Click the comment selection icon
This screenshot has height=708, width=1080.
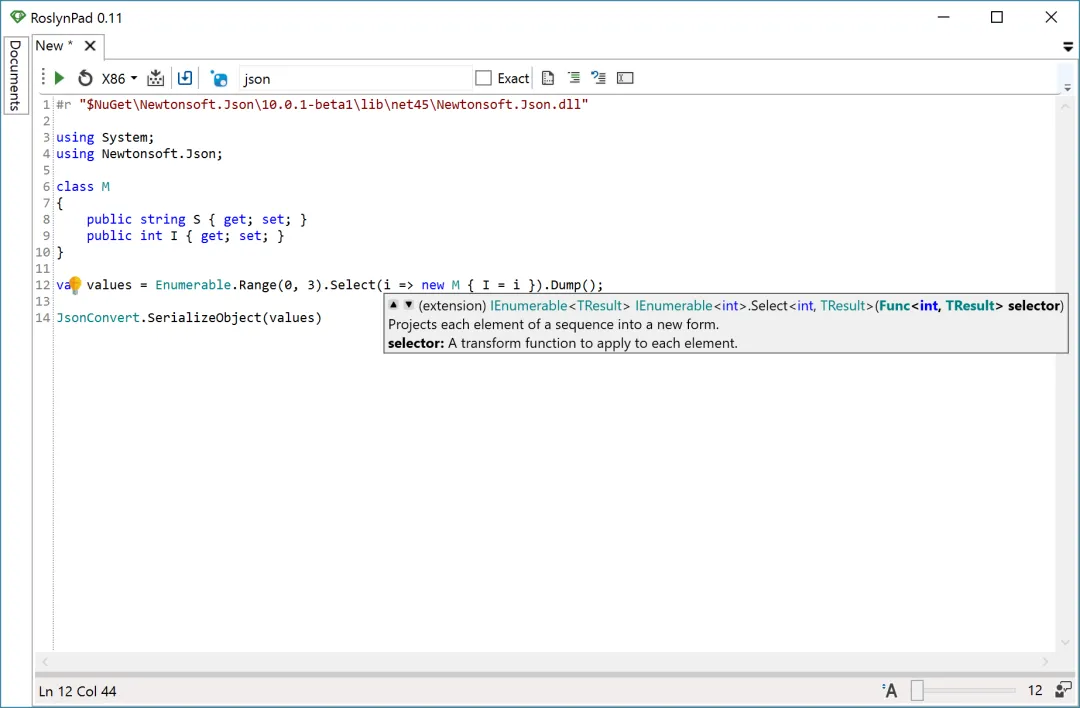click(x=573, y=78)
